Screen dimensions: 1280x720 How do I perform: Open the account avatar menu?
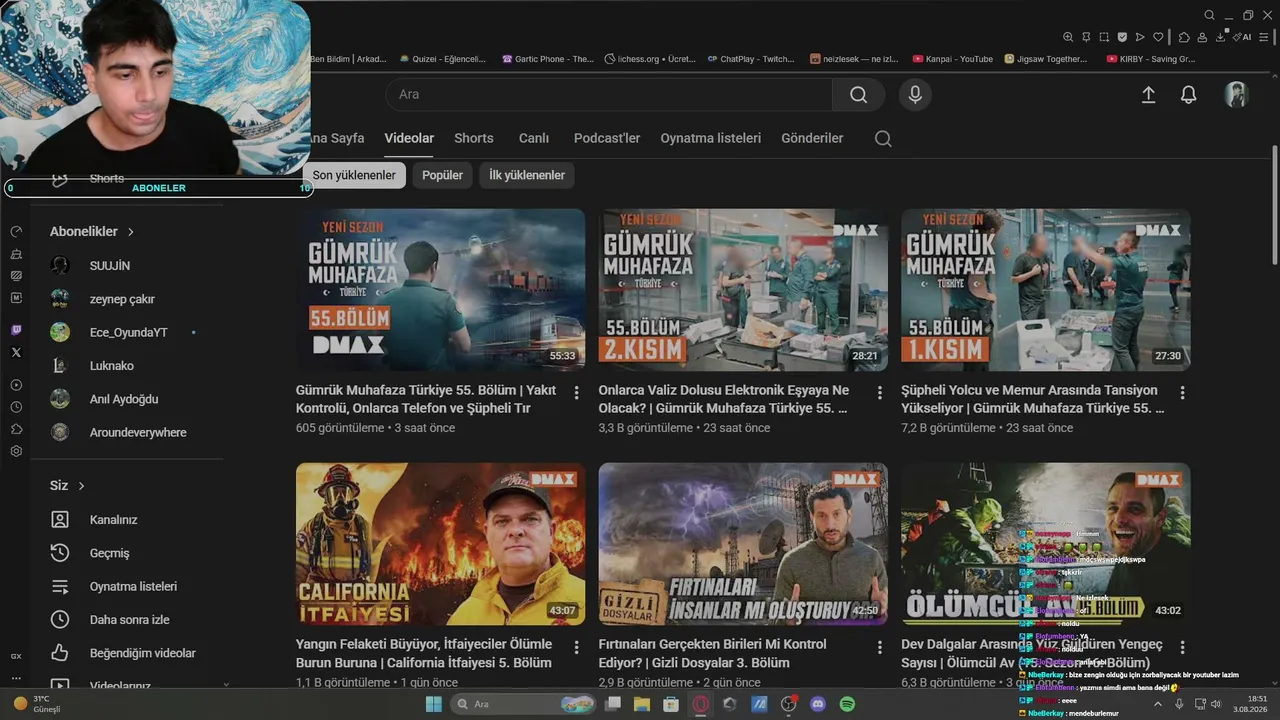(1236, 94)
